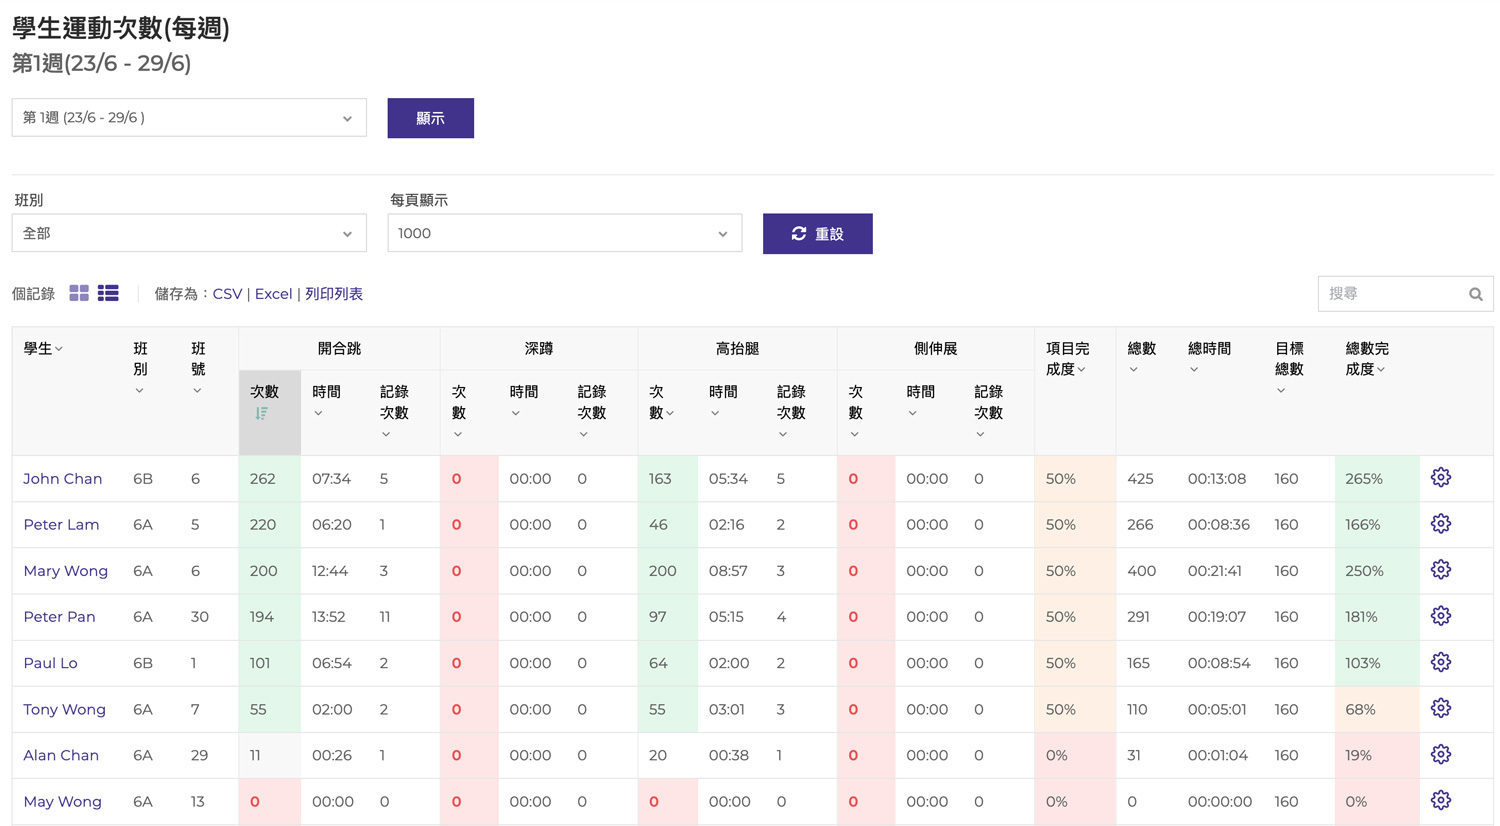Open settings gear for Tony Wong
The height and width of the screenshot is (826, 1500).
[x=1440, y=708]
